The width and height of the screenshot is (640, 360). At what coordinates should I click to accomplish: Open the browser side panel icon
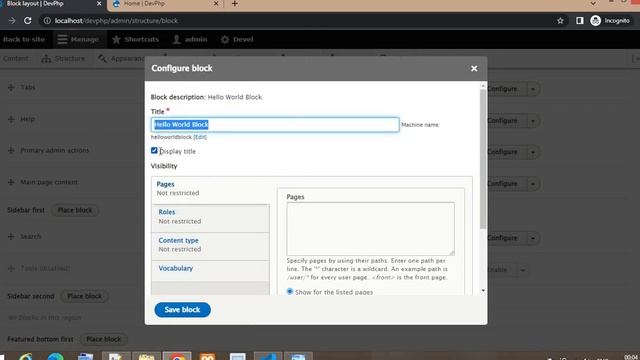(x=580, y=20)
